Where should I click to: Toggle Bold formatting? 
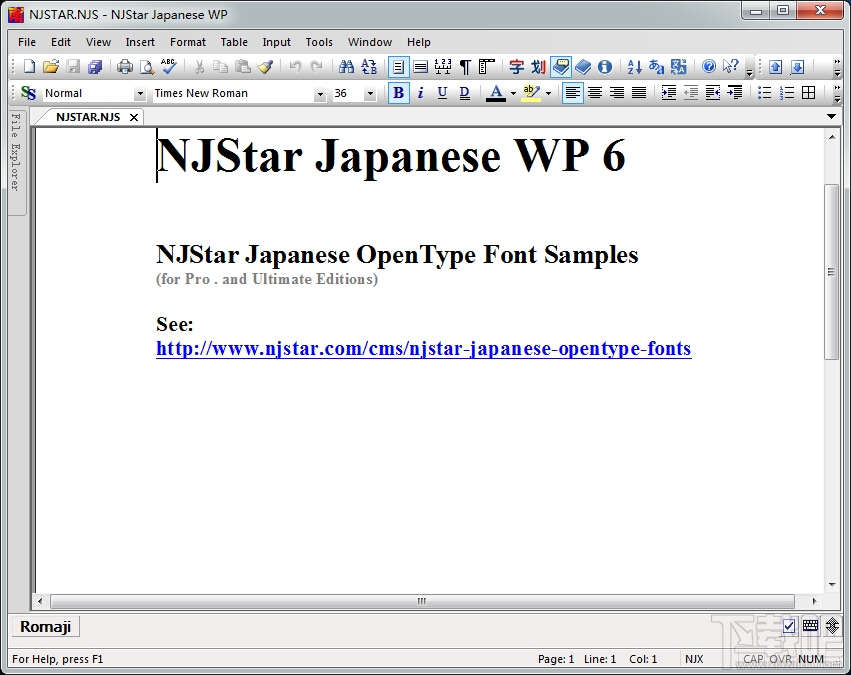click(399, 93)
